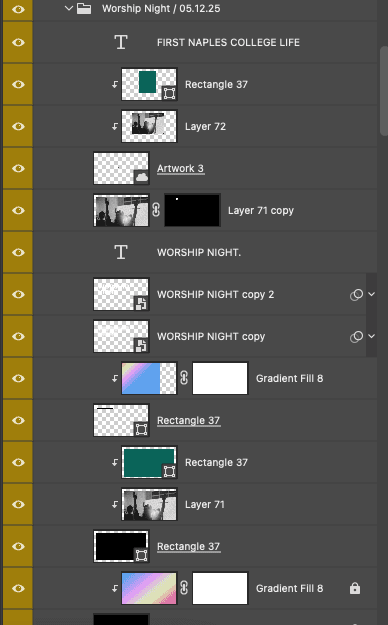The image size is (388, 625).
Task: Select the Layer 71 name
Action: click(205, 504)
